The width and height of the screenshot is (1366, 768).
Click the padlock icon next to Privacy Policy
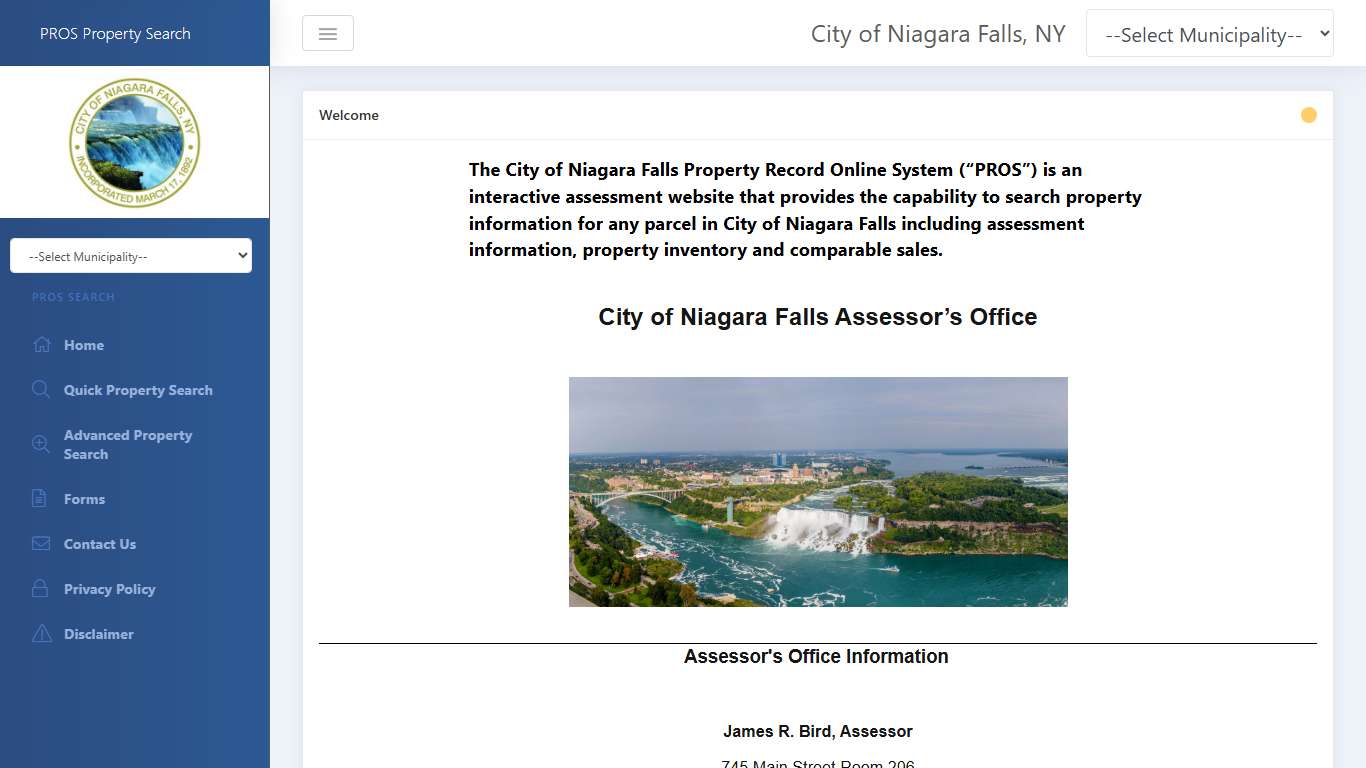41,588
